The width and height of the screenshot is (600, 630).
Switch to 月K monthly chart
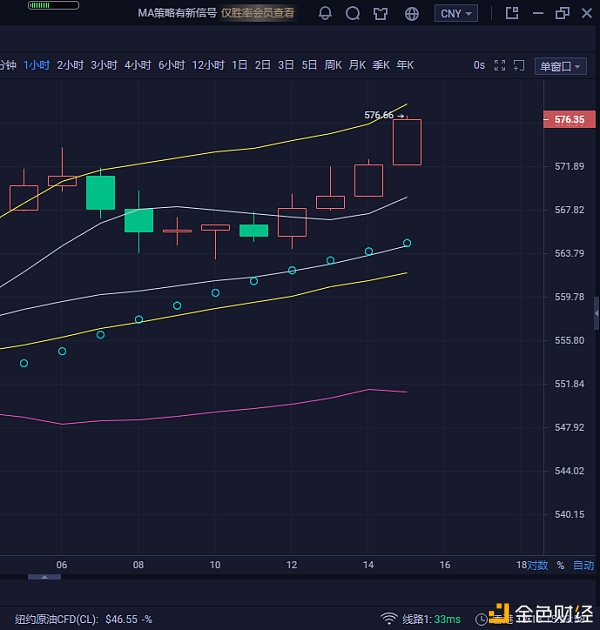coord(357,65)
